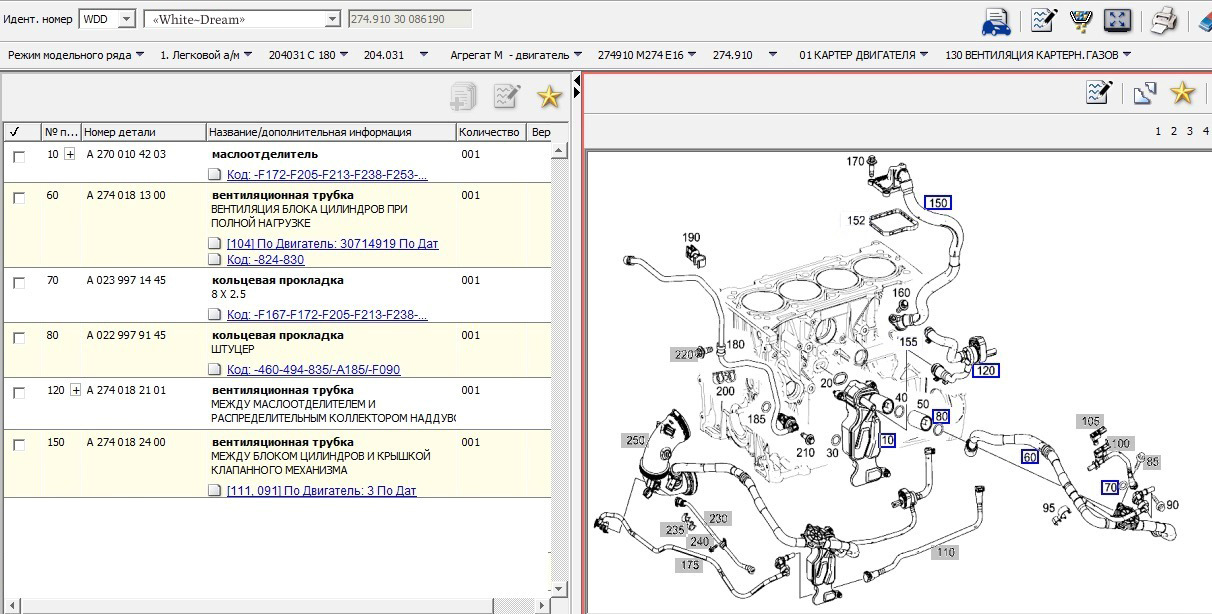Click callout 150 in the engine diagram
Image resolution: width=1212 pixels, height=614 pixels.
coord(938,203)
